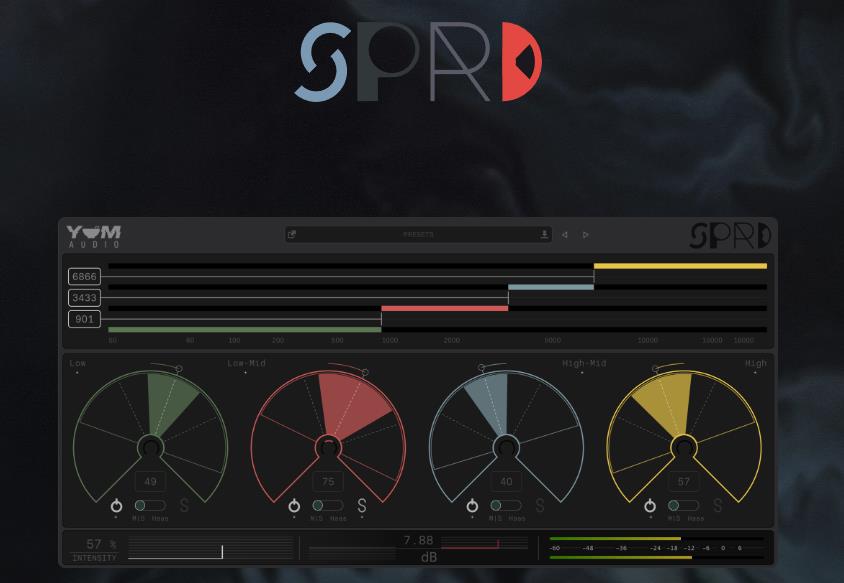844x583 pixels.
Task: Grab the blue High-Mid band arc handle
Action: [482, 368]
